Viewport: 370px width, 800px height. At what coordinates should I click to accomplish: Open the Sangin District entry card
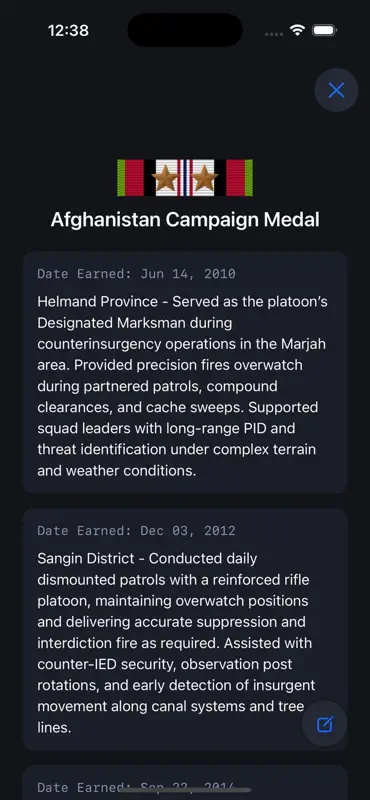click(185, 630)
